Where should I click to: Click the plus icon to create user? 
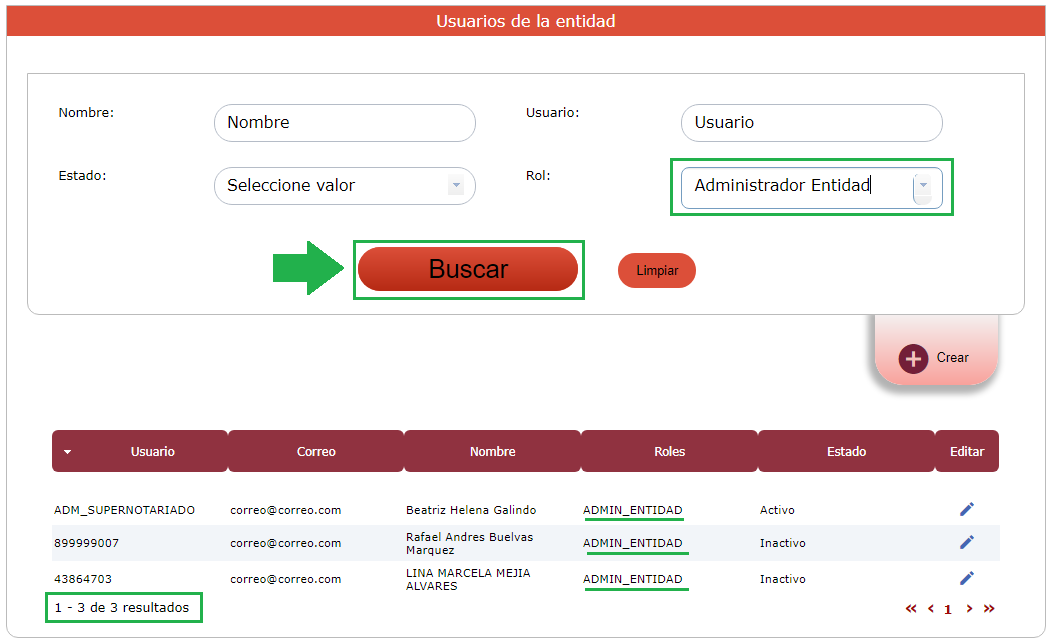[x=913, y=358]
